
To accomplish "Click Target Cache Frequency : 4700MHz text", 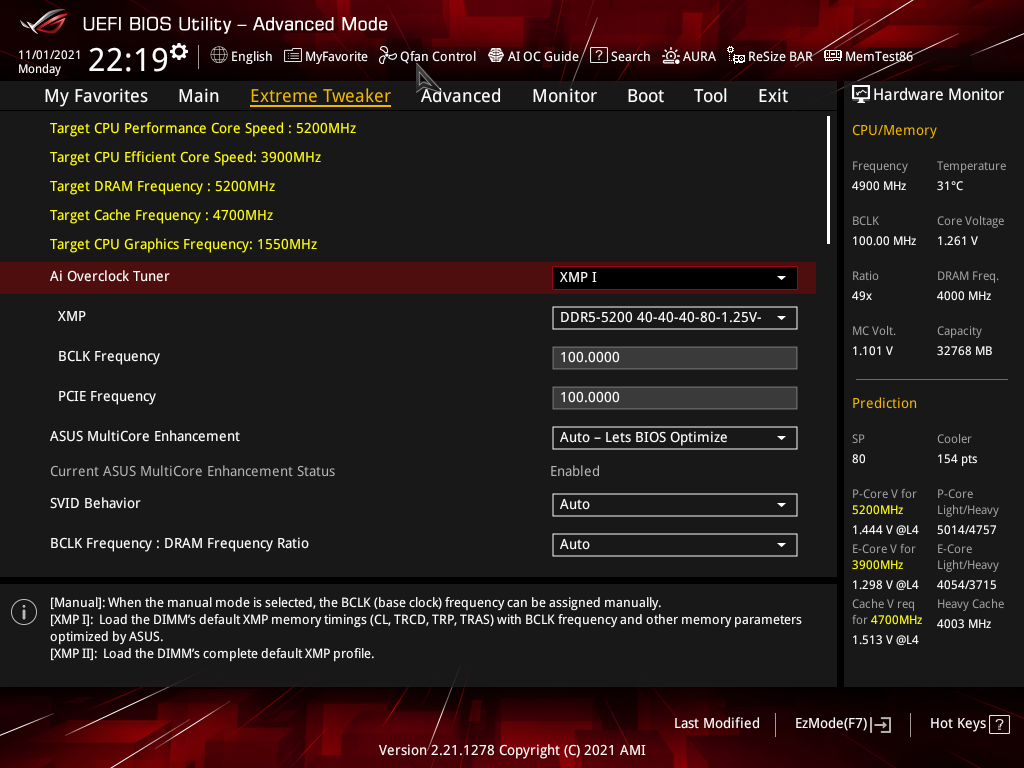I will tap(161, 216).
